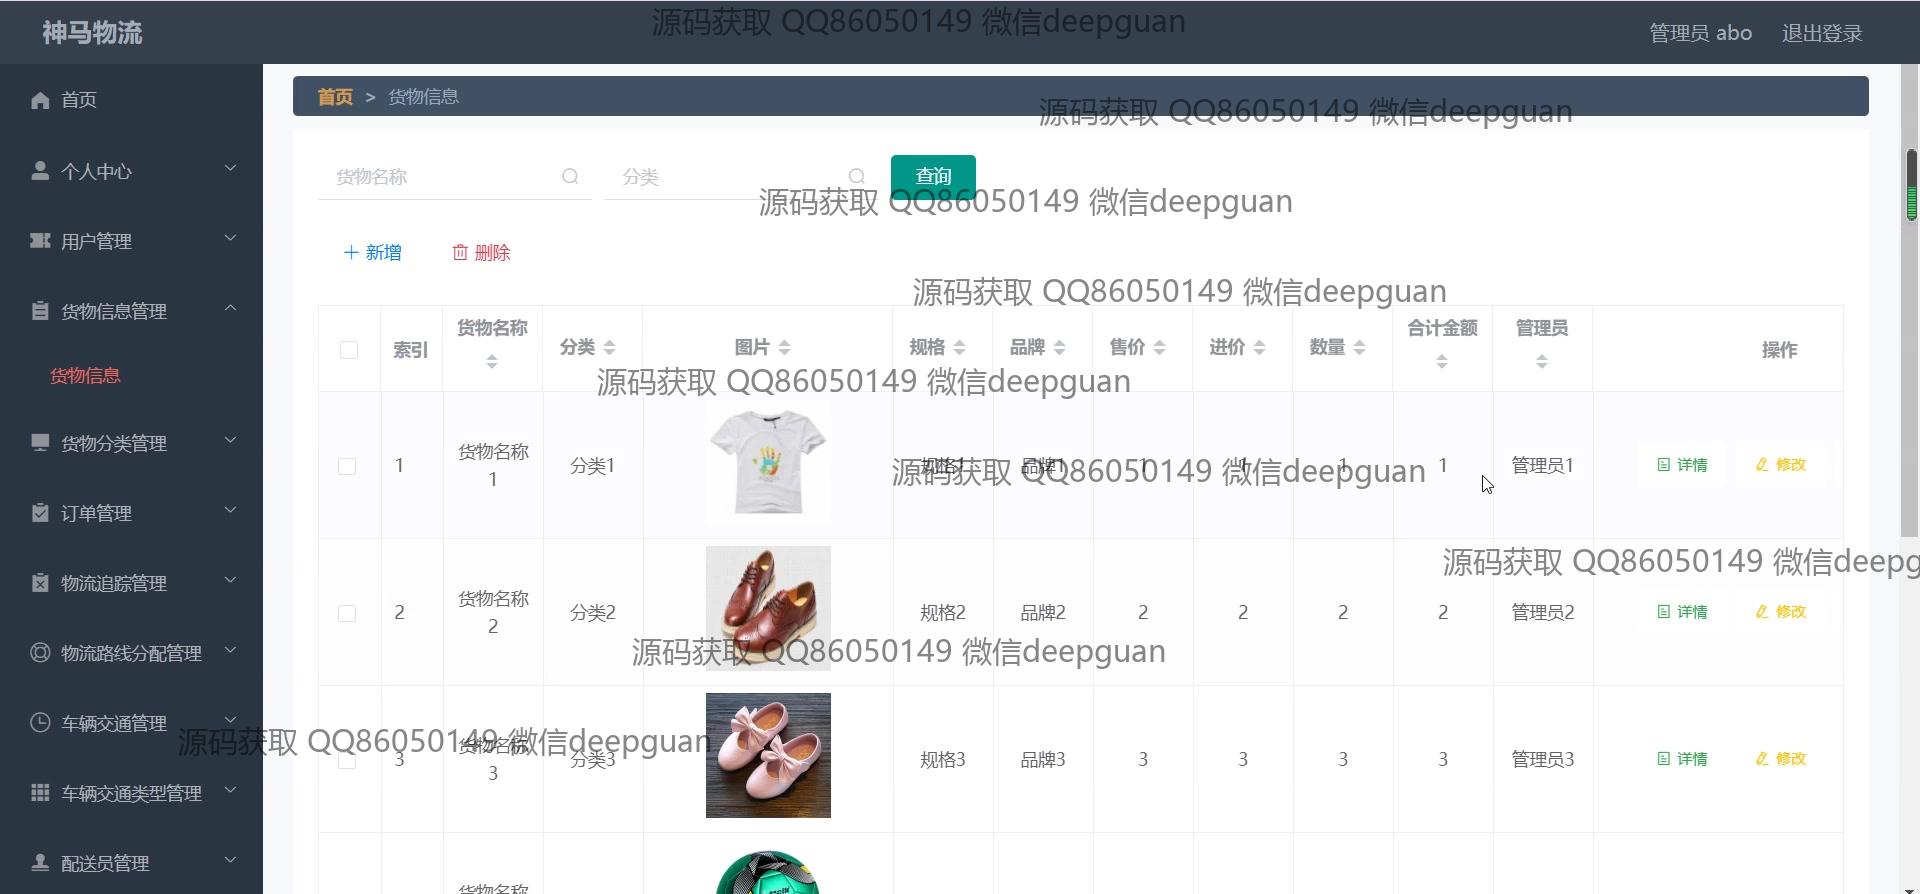Click the 神马物流 logo title

point(92,33)
